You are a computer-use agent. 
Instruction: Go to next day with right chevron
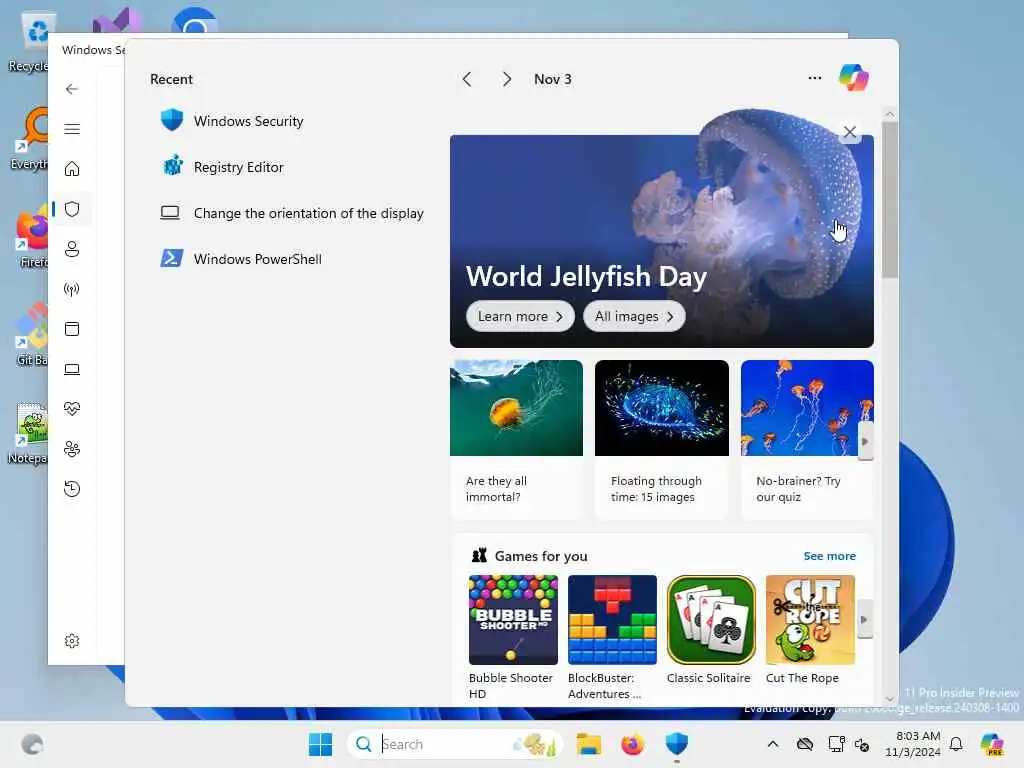point(507,79)
